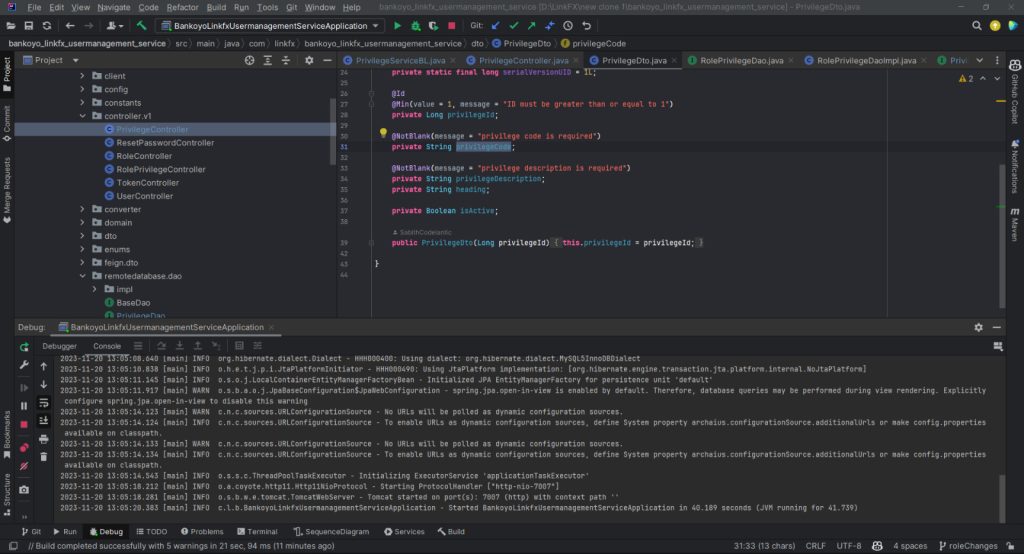Click the yellow intention lightbulb in editor

tap(382, 133)
